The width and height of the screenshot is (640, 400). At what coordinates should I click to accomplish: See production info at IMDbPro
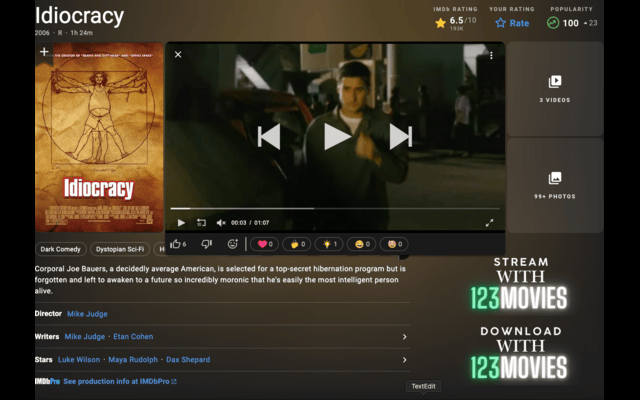pyautogui.click(x=120, y=381)
